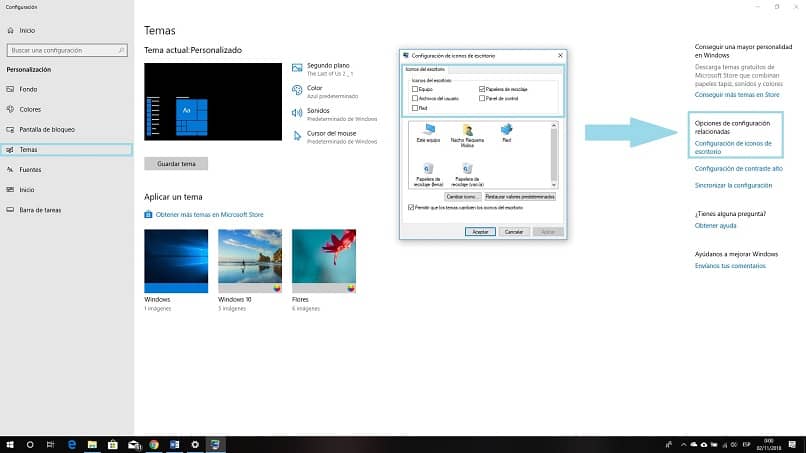
Task: Click the down arrow of the icon list scrollbar
Action: 554,185
